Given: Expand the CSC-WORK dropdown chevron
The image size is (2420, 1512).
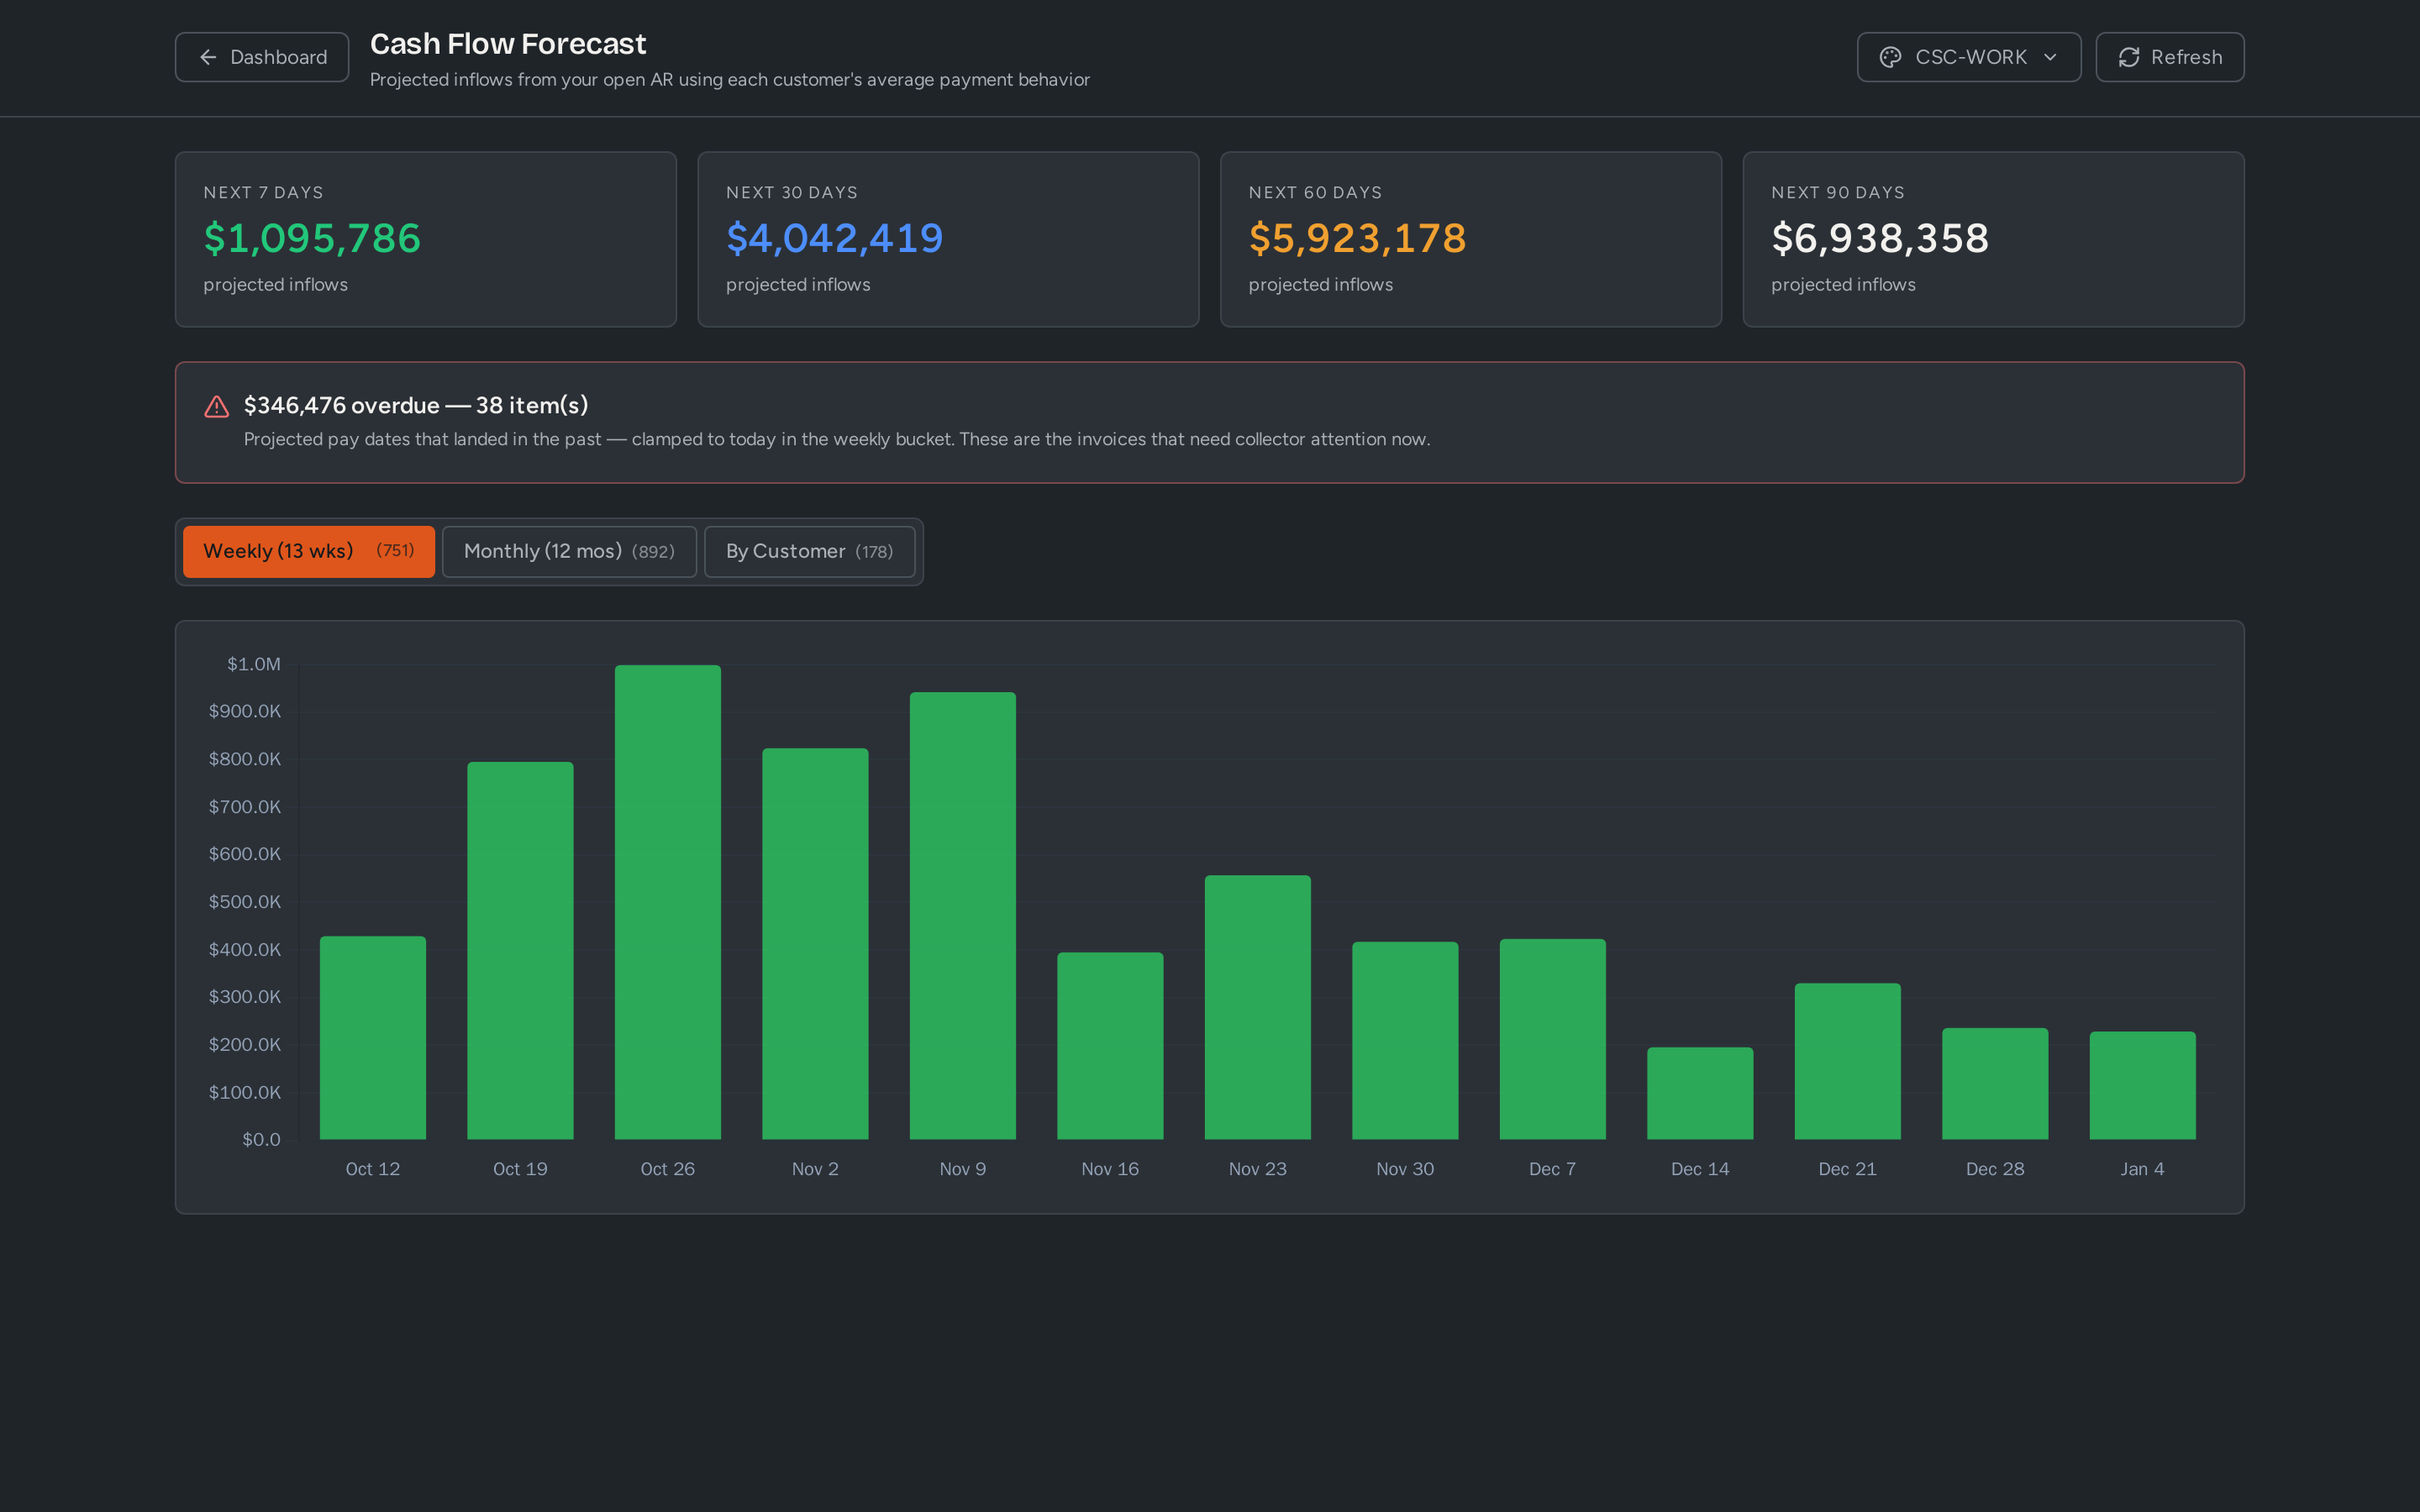Looking at the screenshot, I should [x=2051, y=57].
